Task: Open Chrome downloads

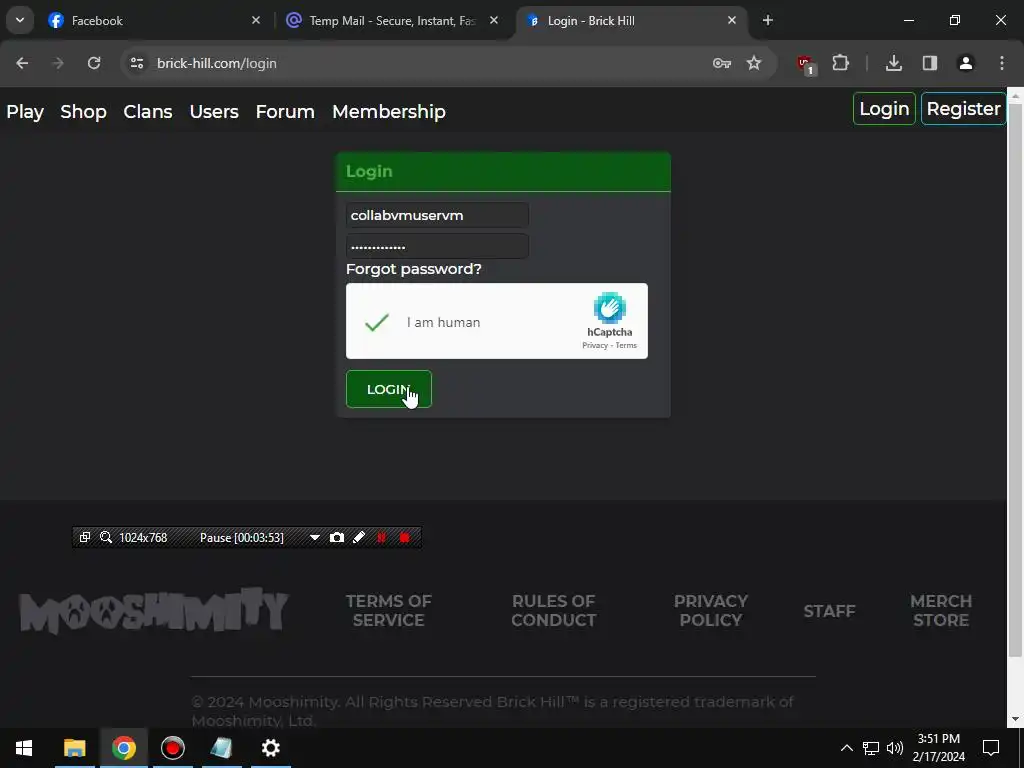Action: coord(893,63)
